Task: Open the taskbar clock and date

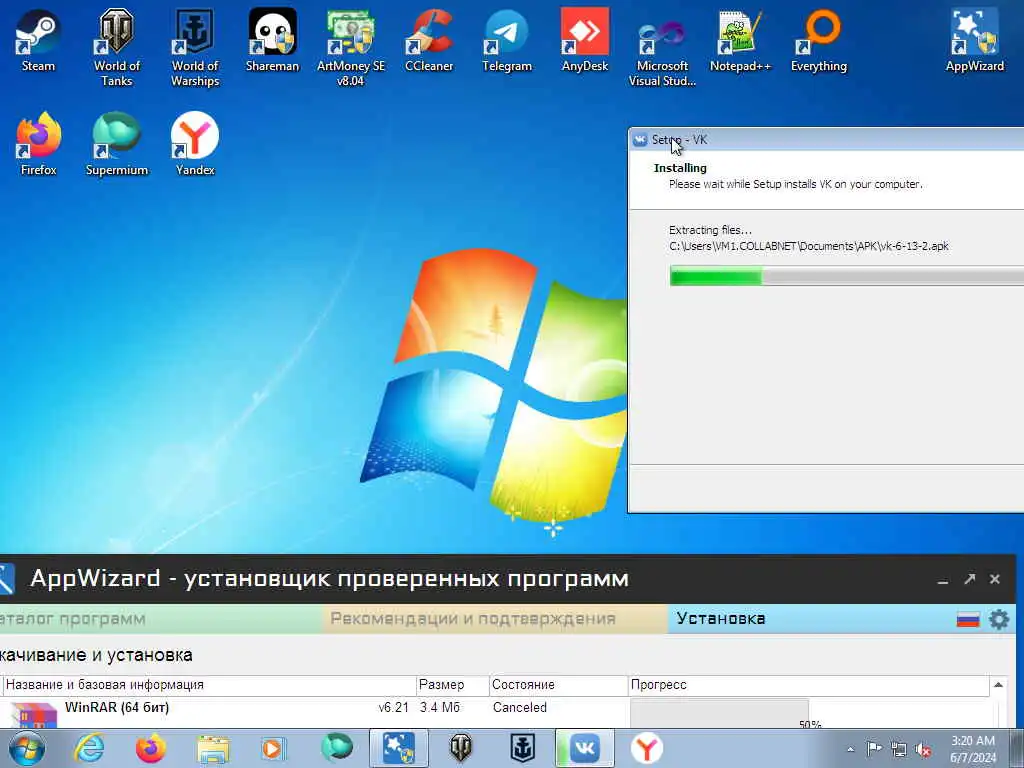Action: coord(973,749)
